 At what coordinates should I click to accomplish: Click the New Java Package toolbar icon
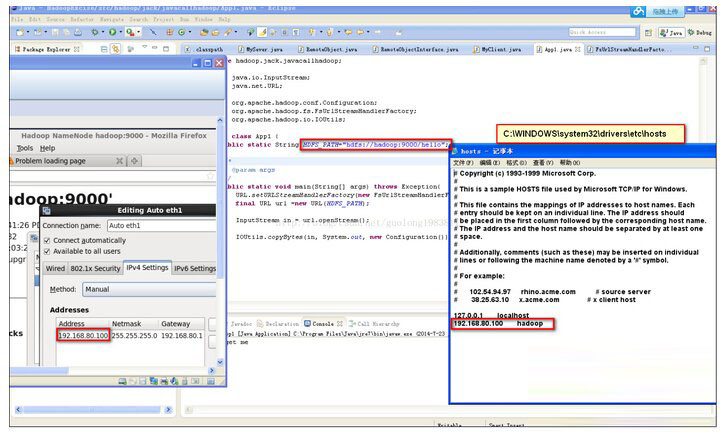click(x=170, y=32)
